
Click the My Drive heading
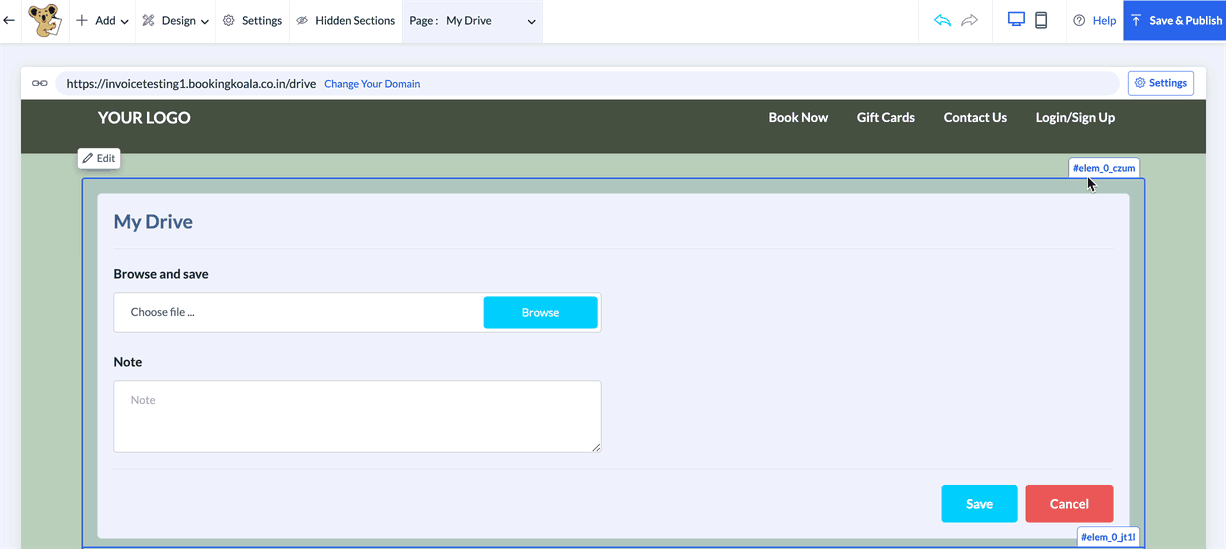[153, 222]
